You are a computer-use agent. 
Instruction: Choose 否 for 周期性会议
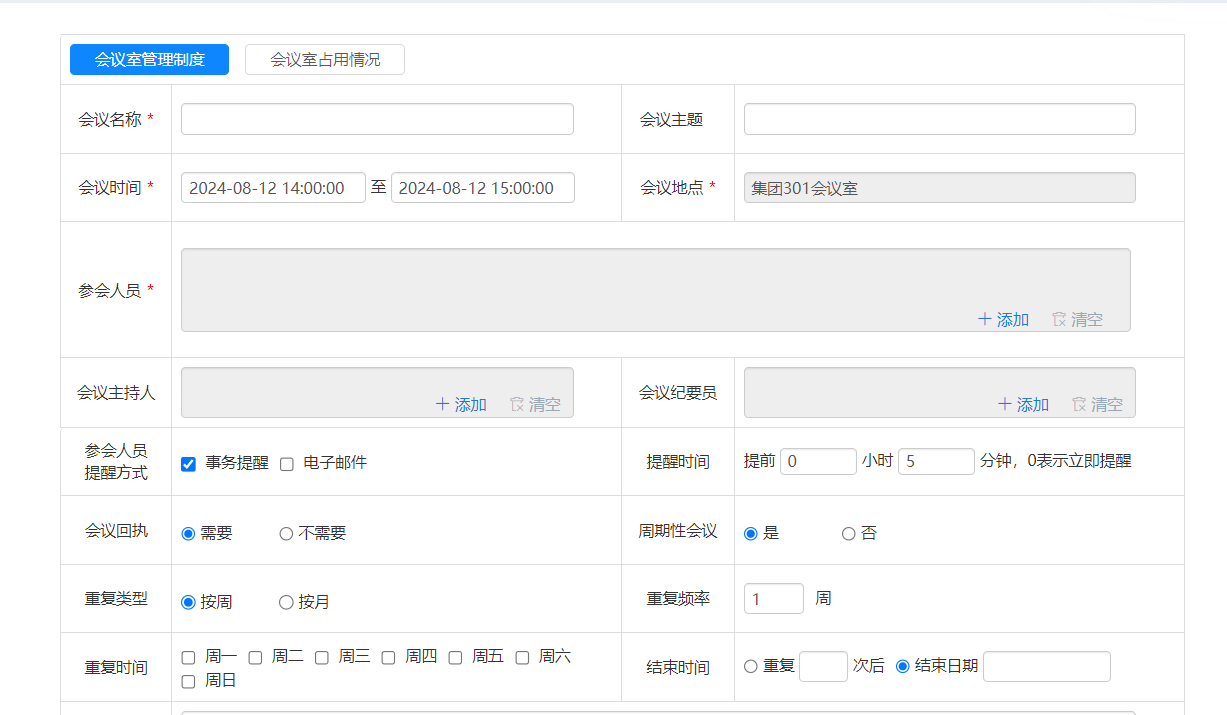coord(848,534)
